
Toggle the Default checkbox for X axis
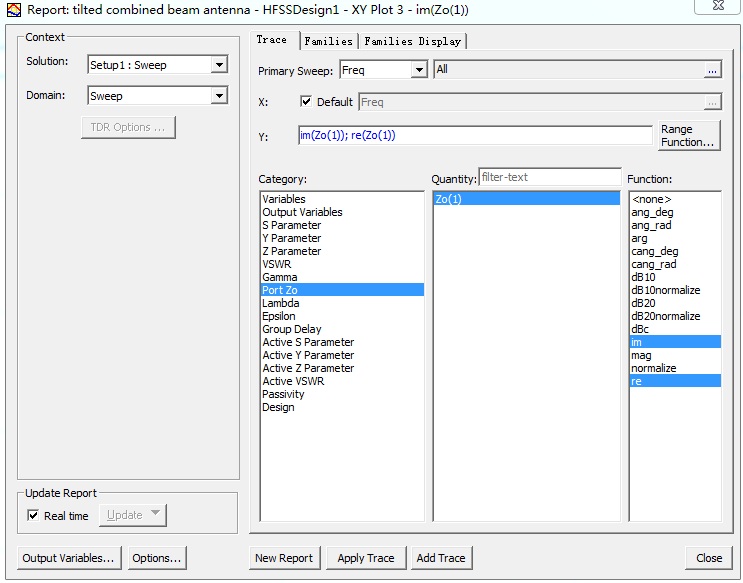[306, 101]
